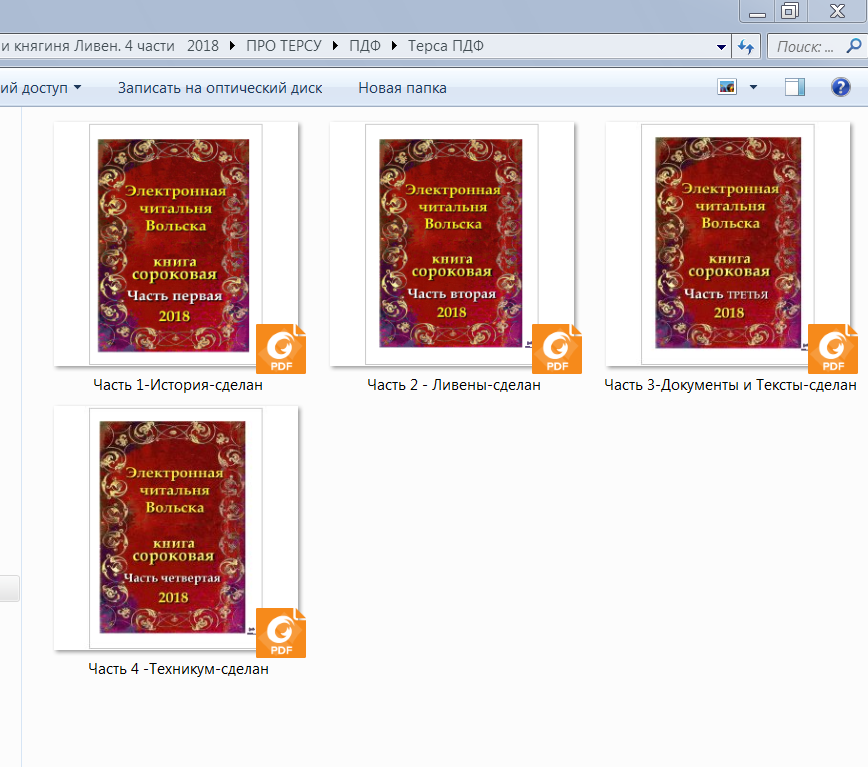Toggle the preview pane

click(x=795, y=88)
